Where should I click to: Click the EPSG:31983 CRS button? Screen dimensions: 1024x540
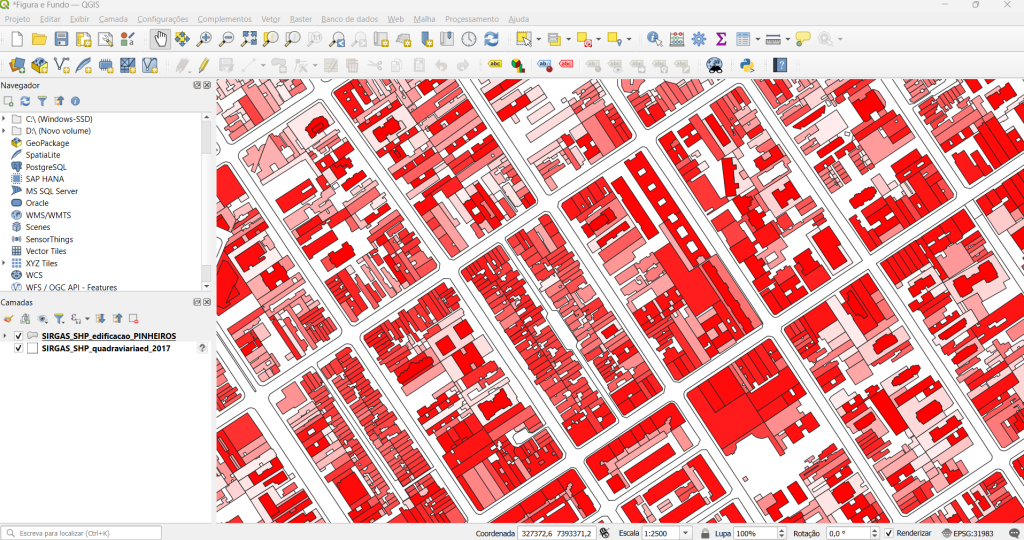(x=968, y=533)
